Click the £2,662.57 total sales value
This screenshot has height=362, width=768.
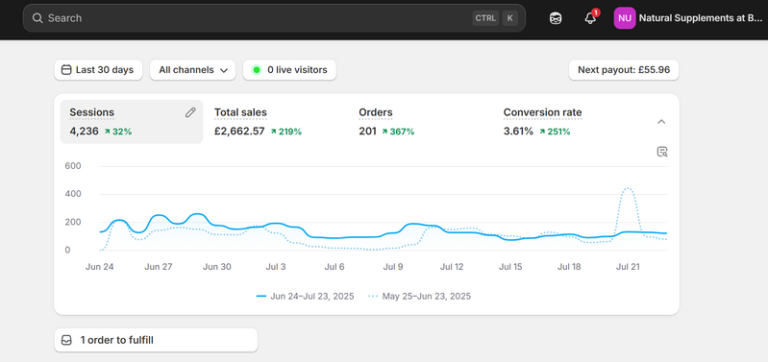point(239,131)
